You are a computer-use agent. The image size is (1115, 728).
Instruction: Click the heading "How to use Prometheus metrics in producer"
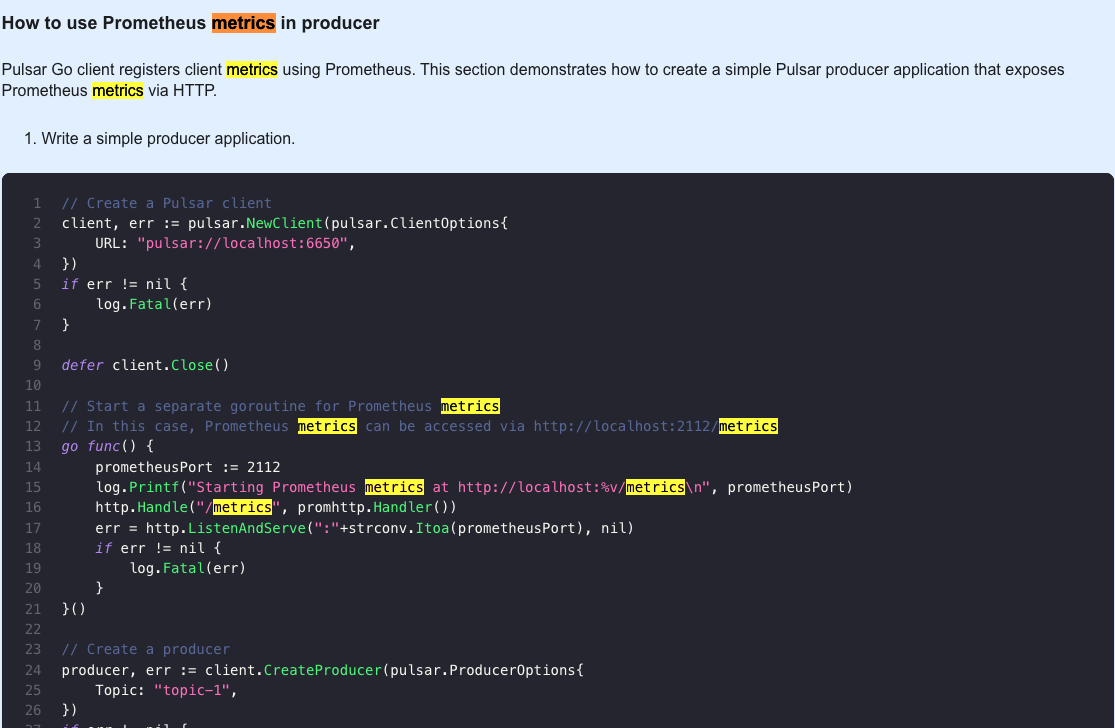click(x=191, y=23)
